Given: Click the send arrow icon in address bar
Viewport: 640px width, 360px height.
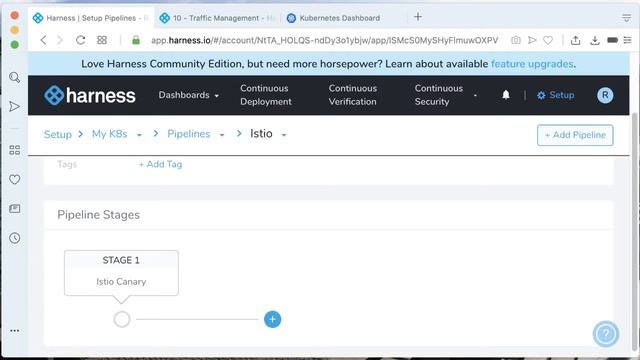Looking at the screenshot, I should tap(532, 40).
